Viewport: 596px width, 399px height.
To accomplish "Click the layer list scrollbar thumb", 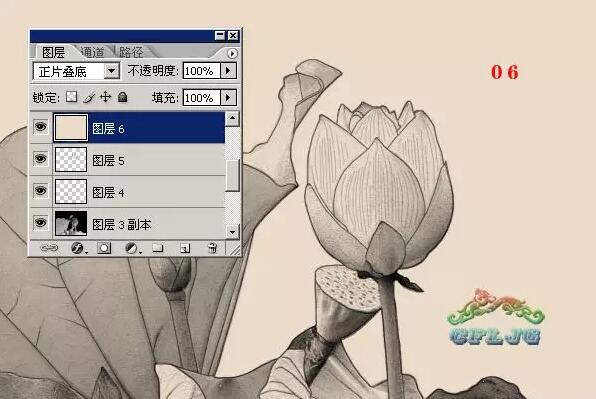I will pos(232,175).
